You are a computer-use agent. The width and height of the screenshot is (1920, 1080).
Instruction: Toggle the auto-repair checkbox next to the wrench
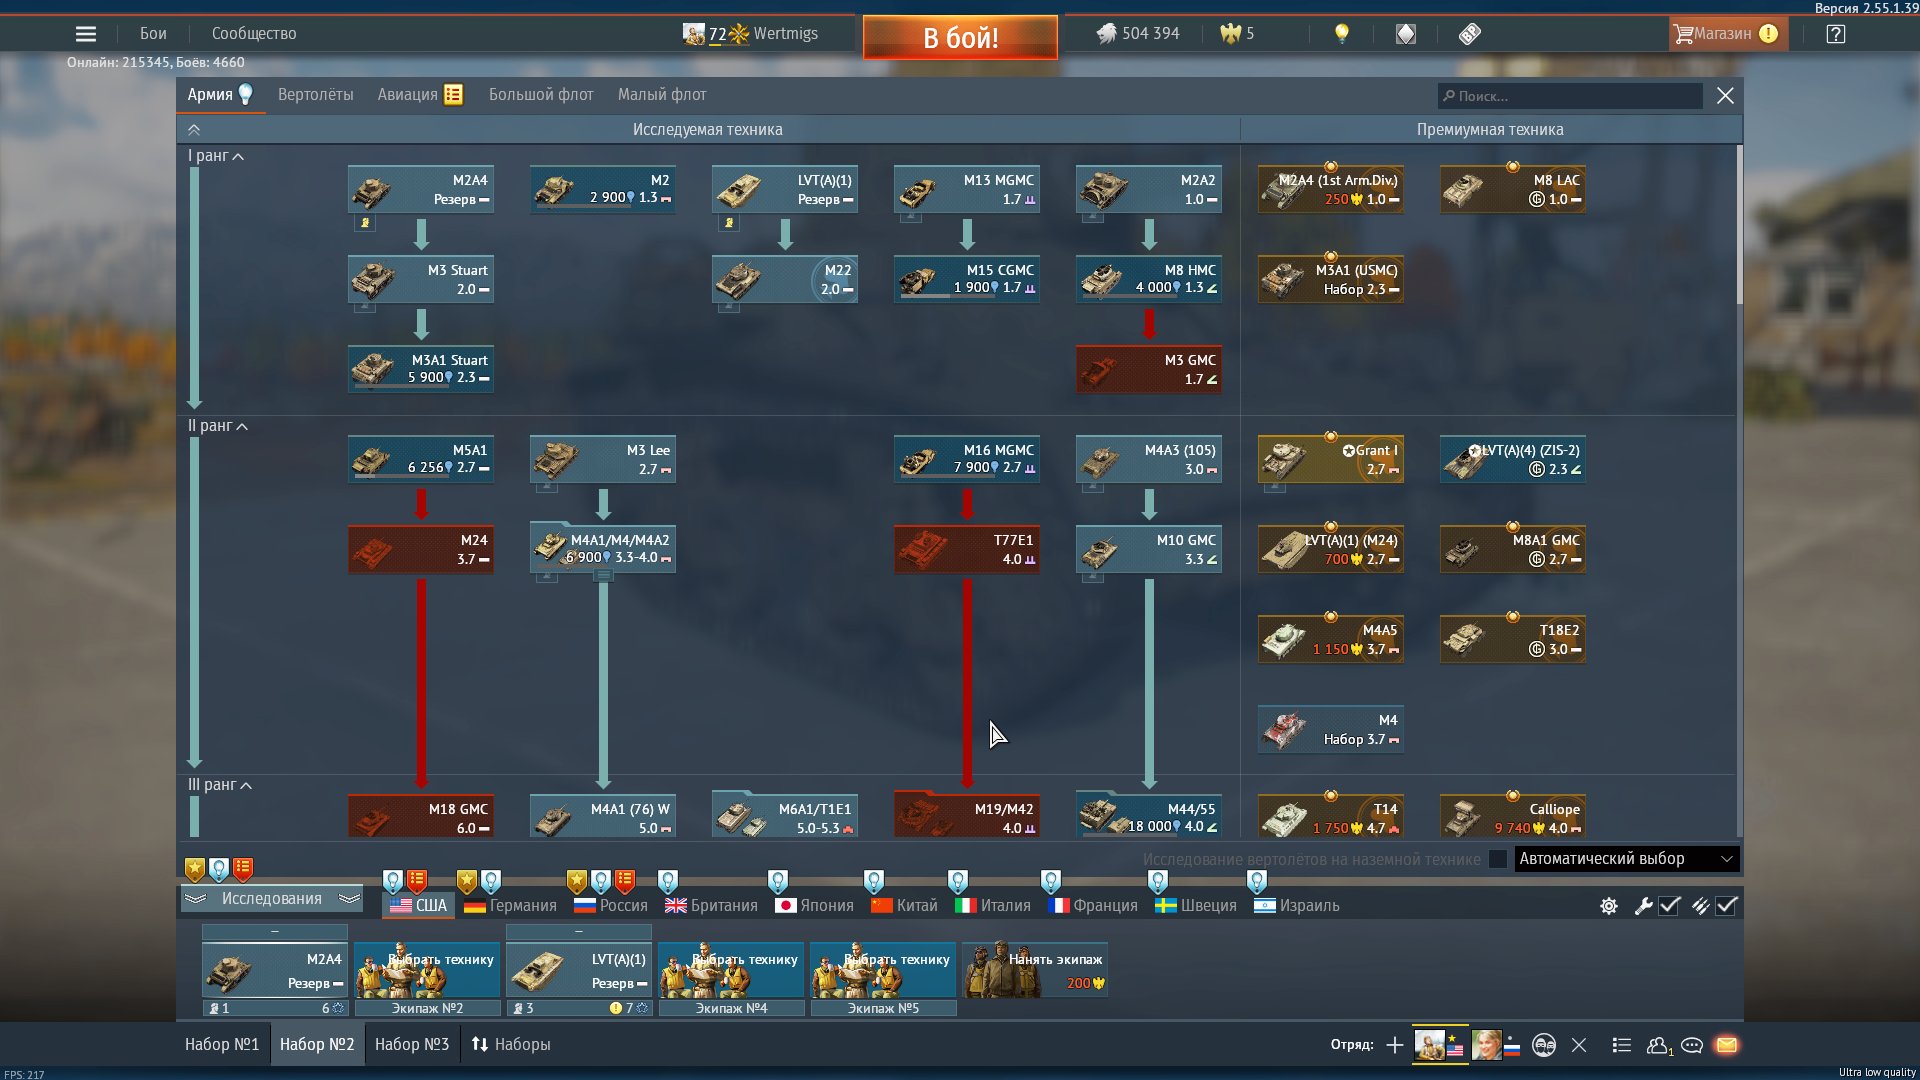click(x=1669, y=906)
